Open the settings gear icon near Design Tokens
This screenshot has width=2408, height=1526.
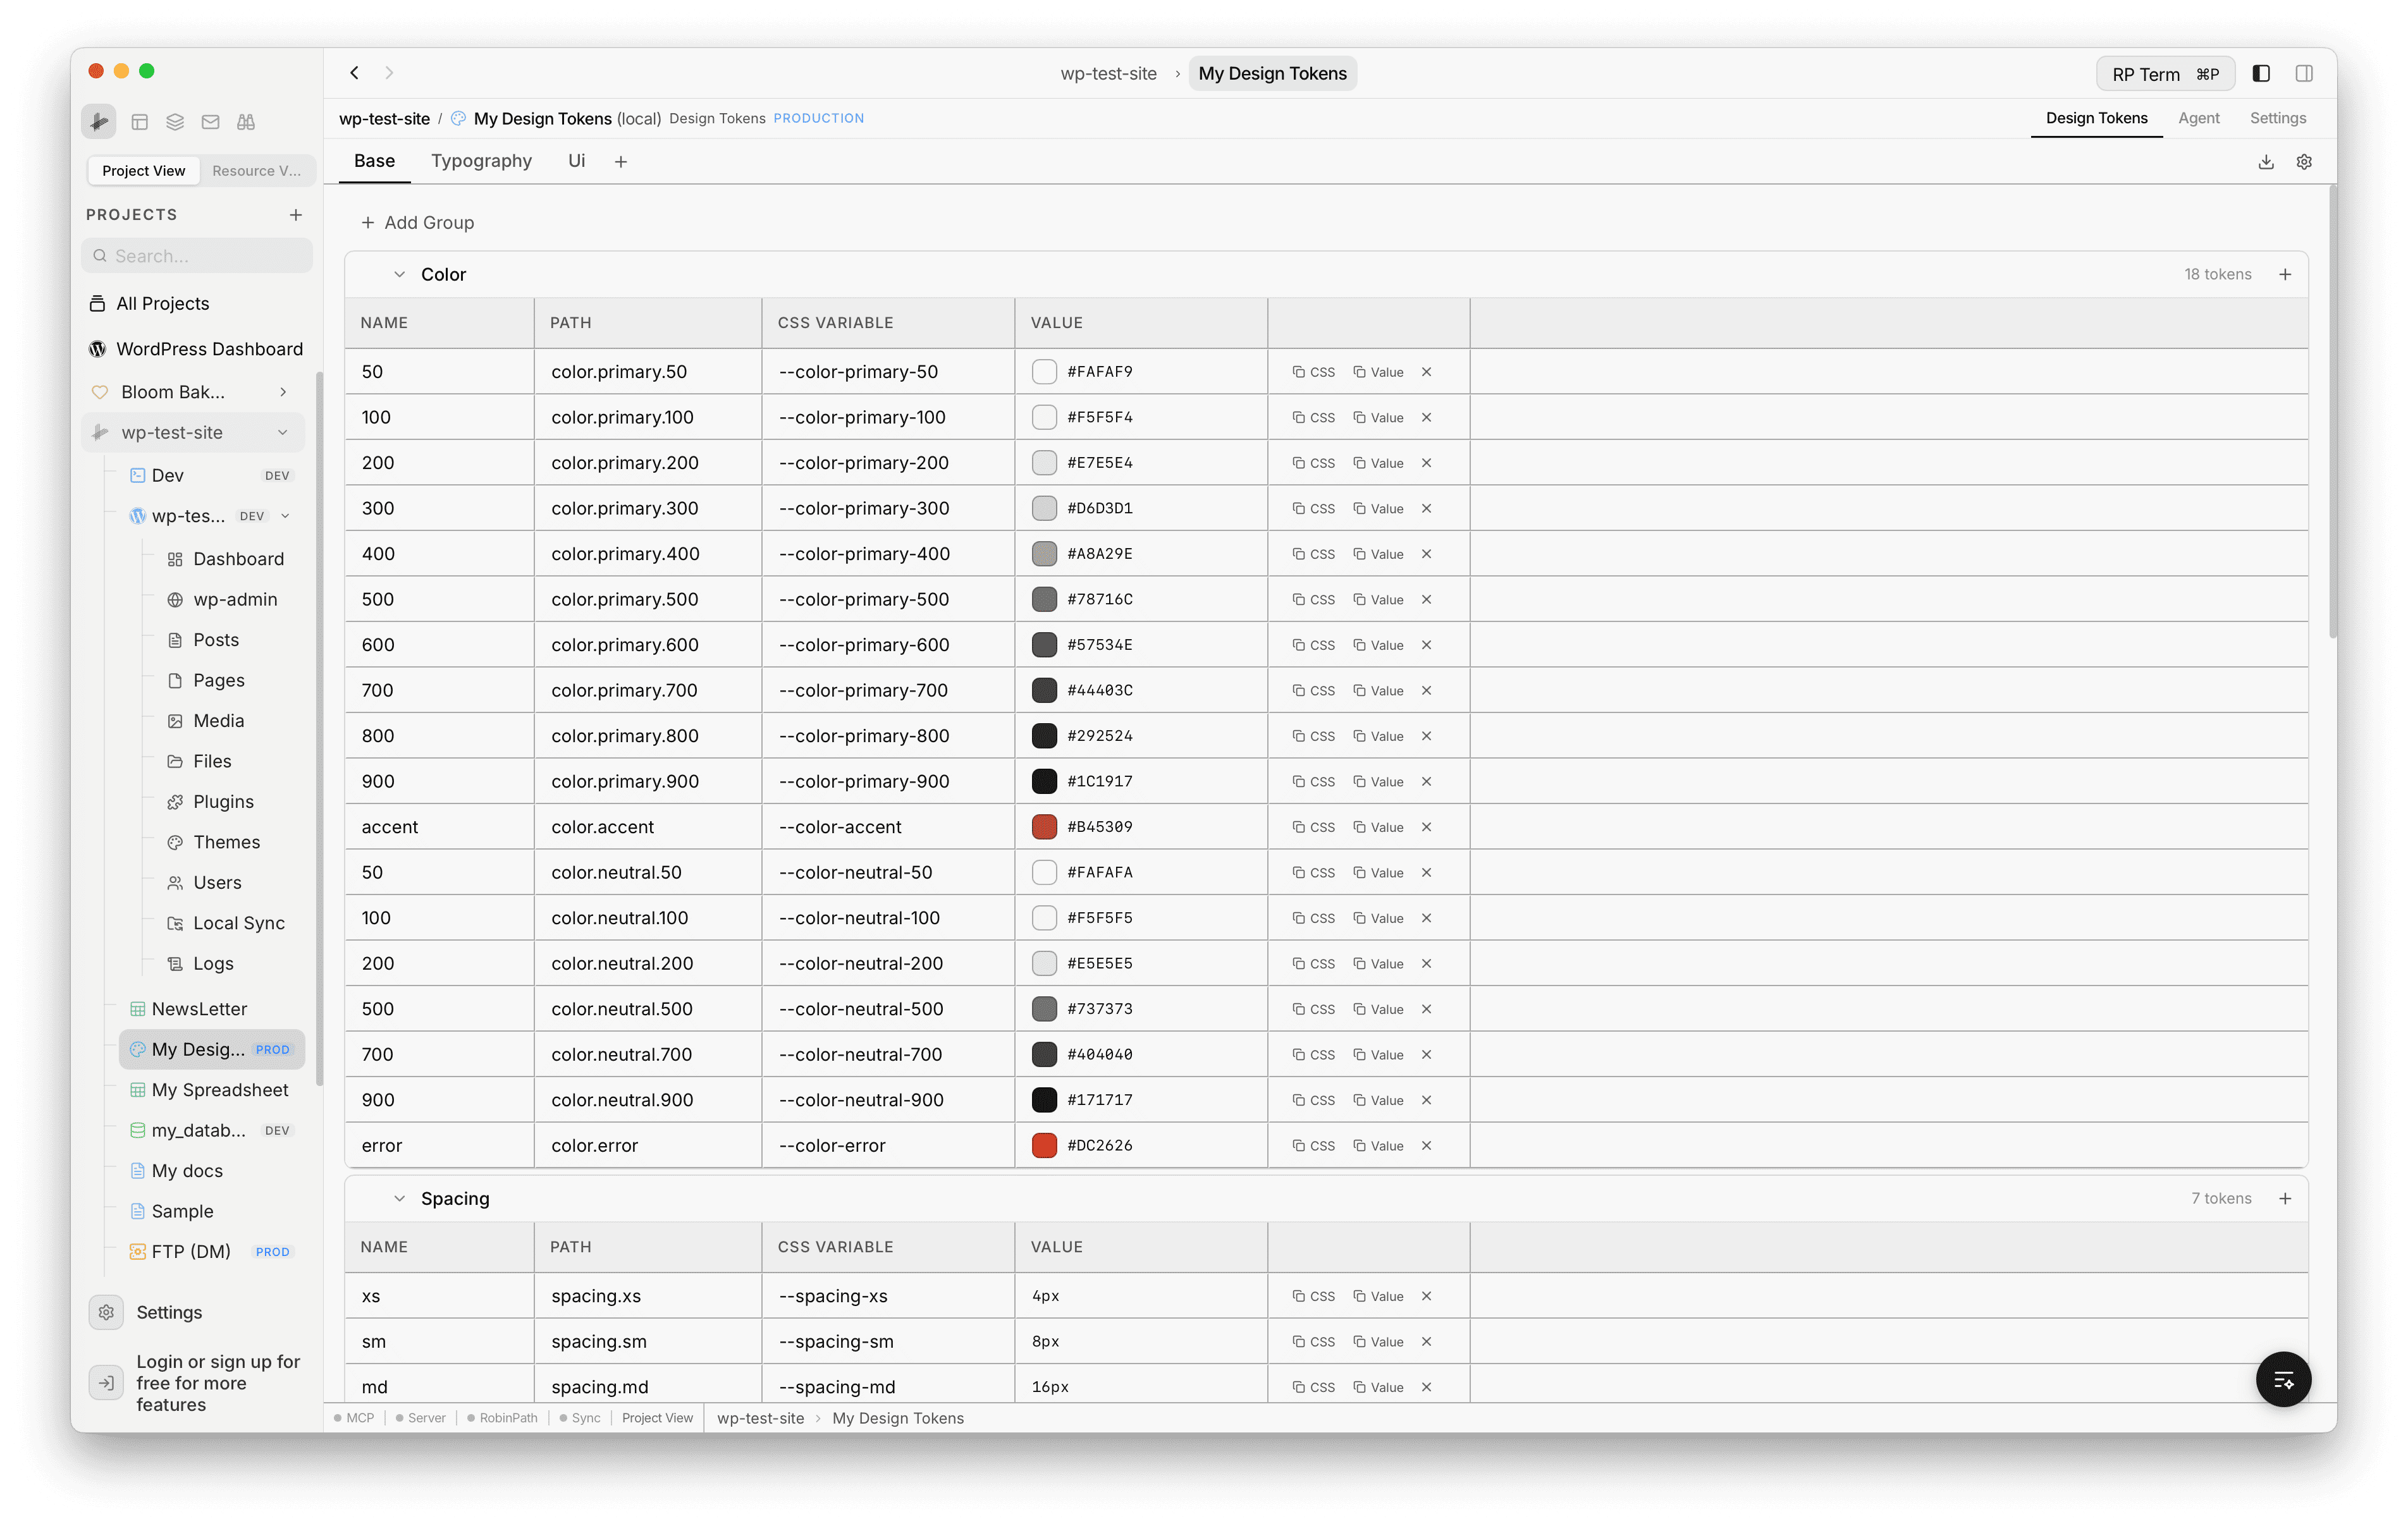[2304, 161]
